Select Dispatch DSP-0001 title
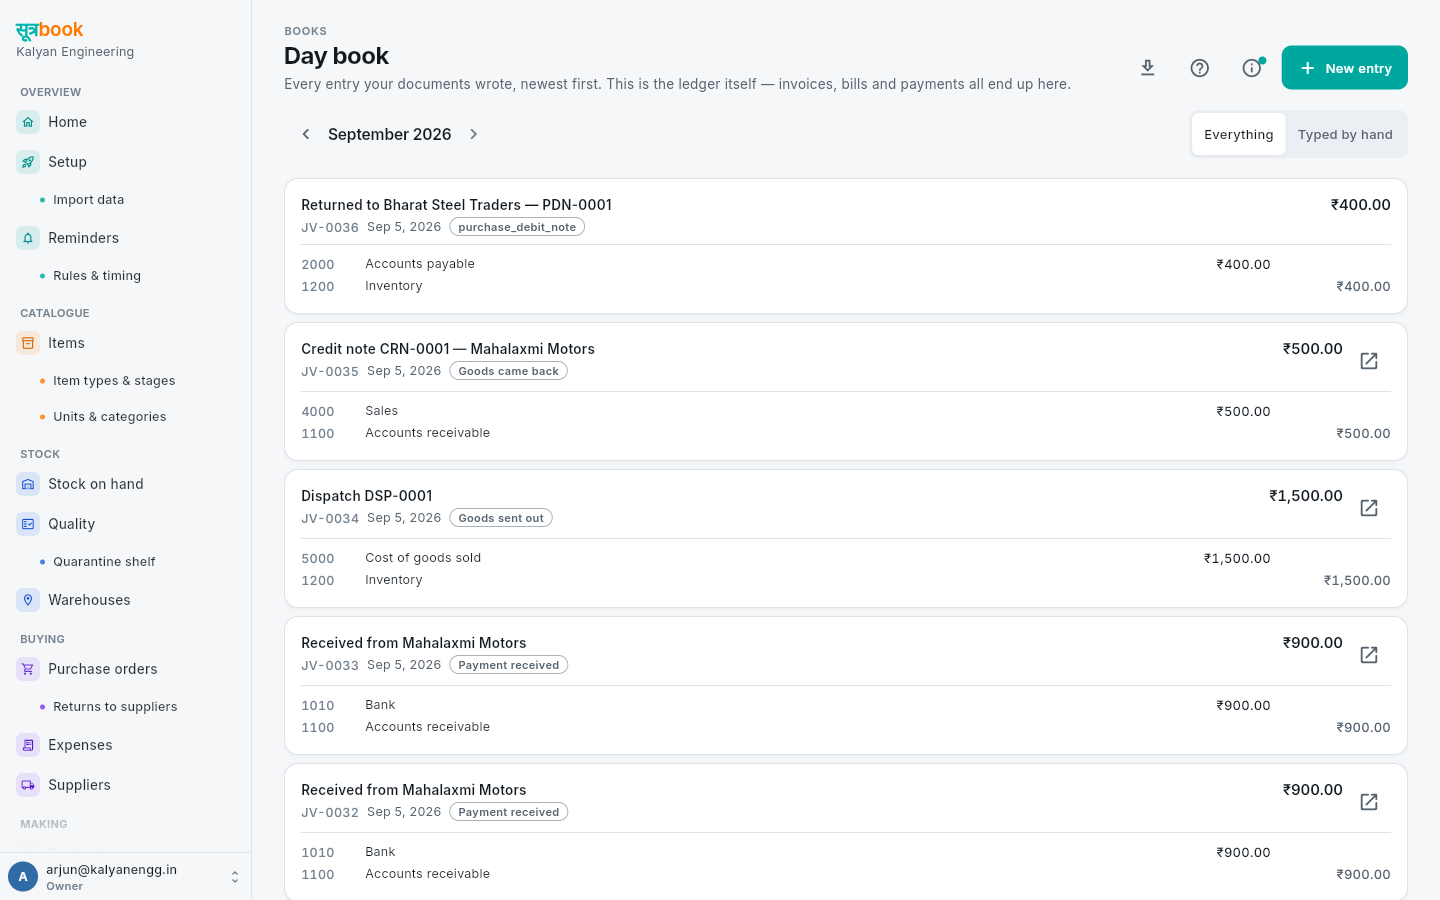Image resolution: width=1440 pixels, height=900 pixels. [x=367, y=496]
